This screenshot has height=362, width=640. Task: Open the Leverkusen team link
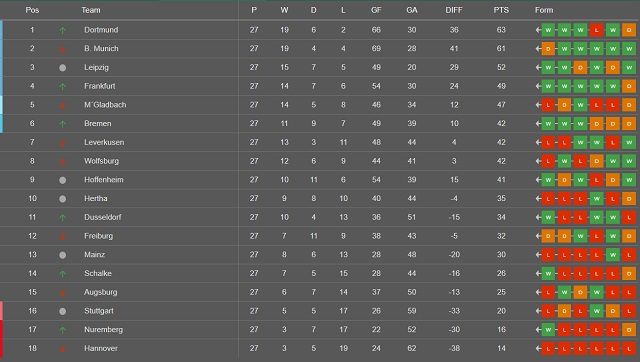point(104,142)
